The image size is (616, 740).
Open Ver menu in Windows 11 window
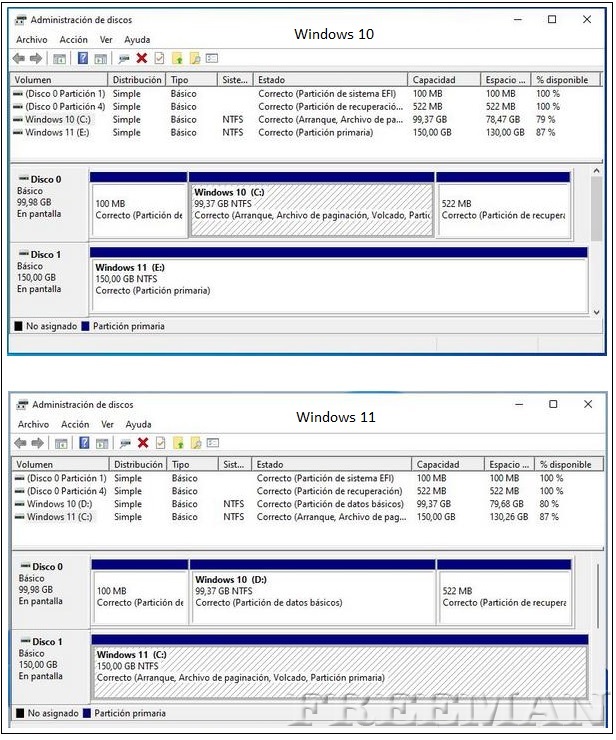coord(108,424)
